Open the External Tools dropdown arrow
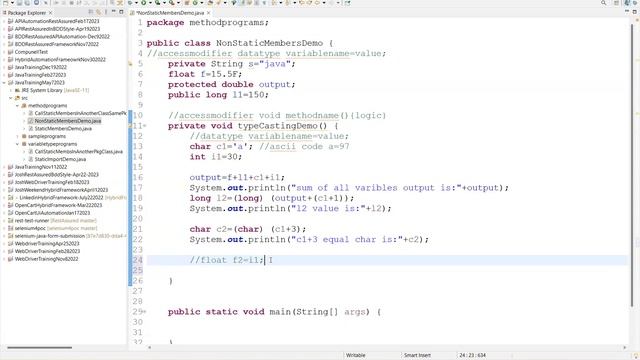The image size is (640, 360). (178, 3)
